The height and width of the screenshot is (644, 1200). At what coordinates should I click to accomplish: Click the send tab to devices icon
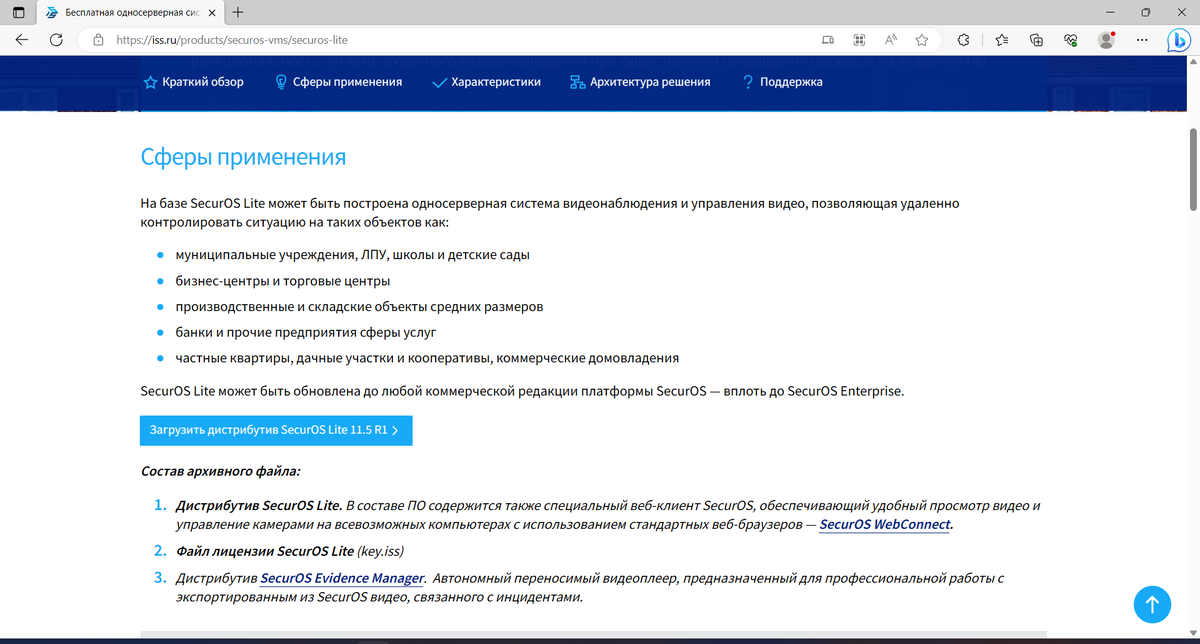pyautogui.click(x=827, y=41)
